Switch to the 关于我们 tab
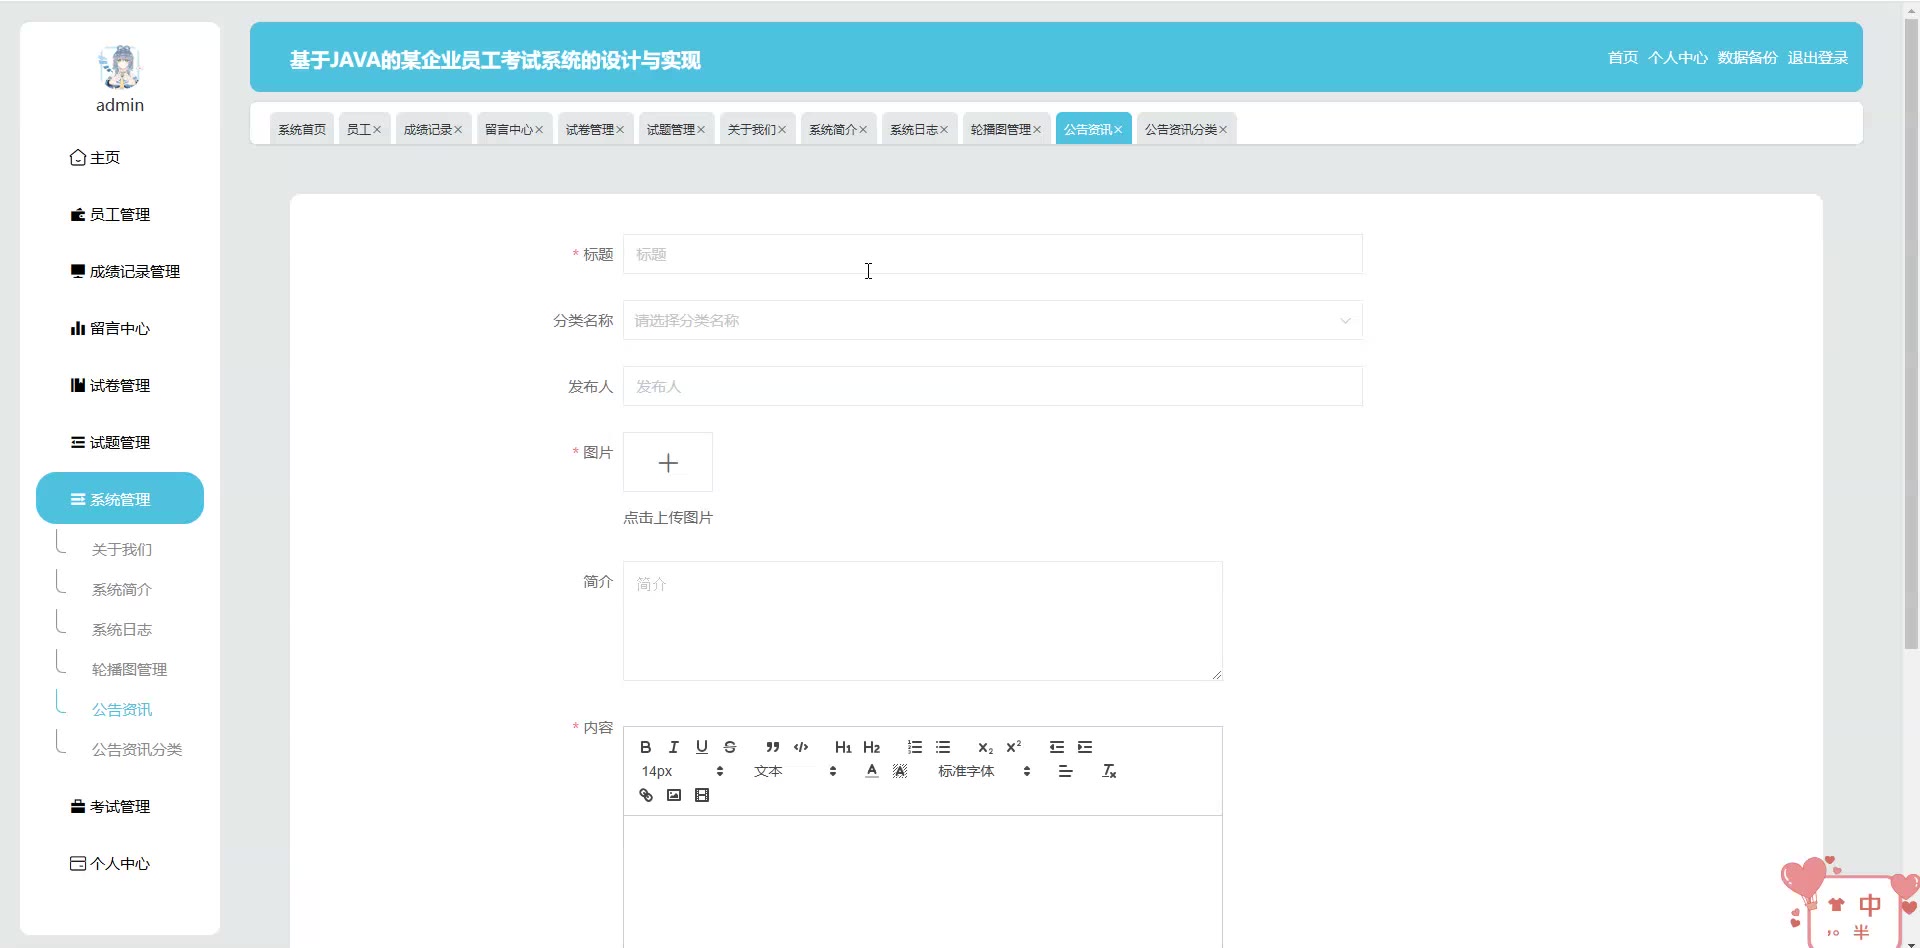Screen dimensions: 1920x948 click(x=752, y=129)
